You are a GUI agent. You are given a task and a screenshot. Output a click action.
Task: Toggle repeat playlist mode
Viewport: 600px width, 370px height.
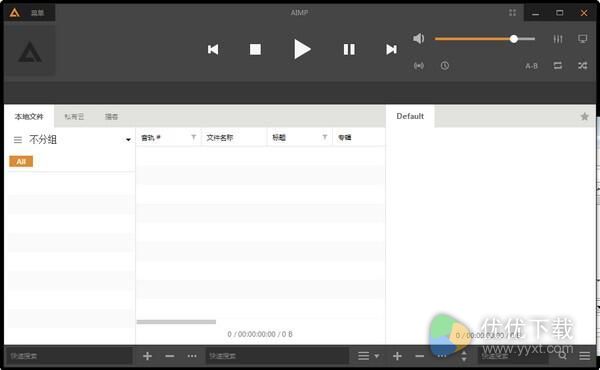[558, 66]
